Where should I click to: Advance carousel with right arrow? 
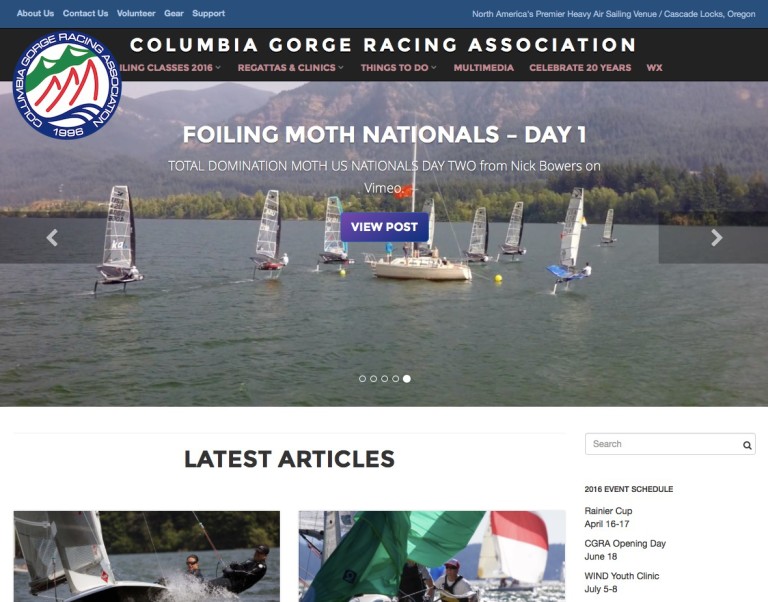coord(717,238)
